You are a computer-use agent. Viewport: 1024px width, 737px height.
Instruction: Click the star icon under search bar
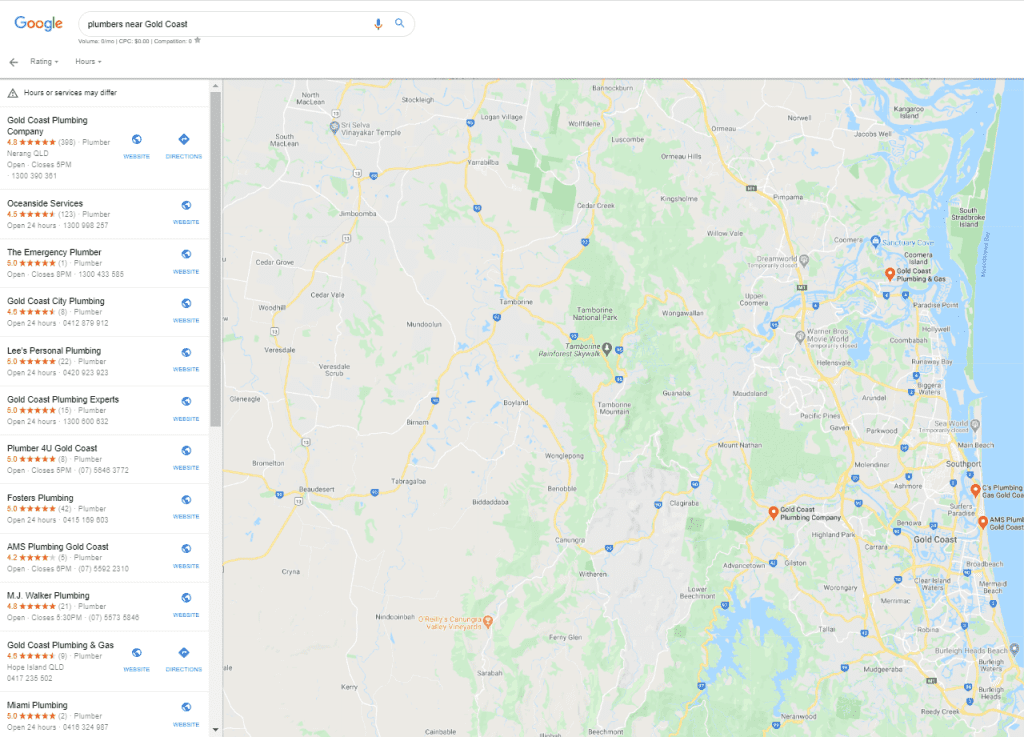click(x=198, y=41)
